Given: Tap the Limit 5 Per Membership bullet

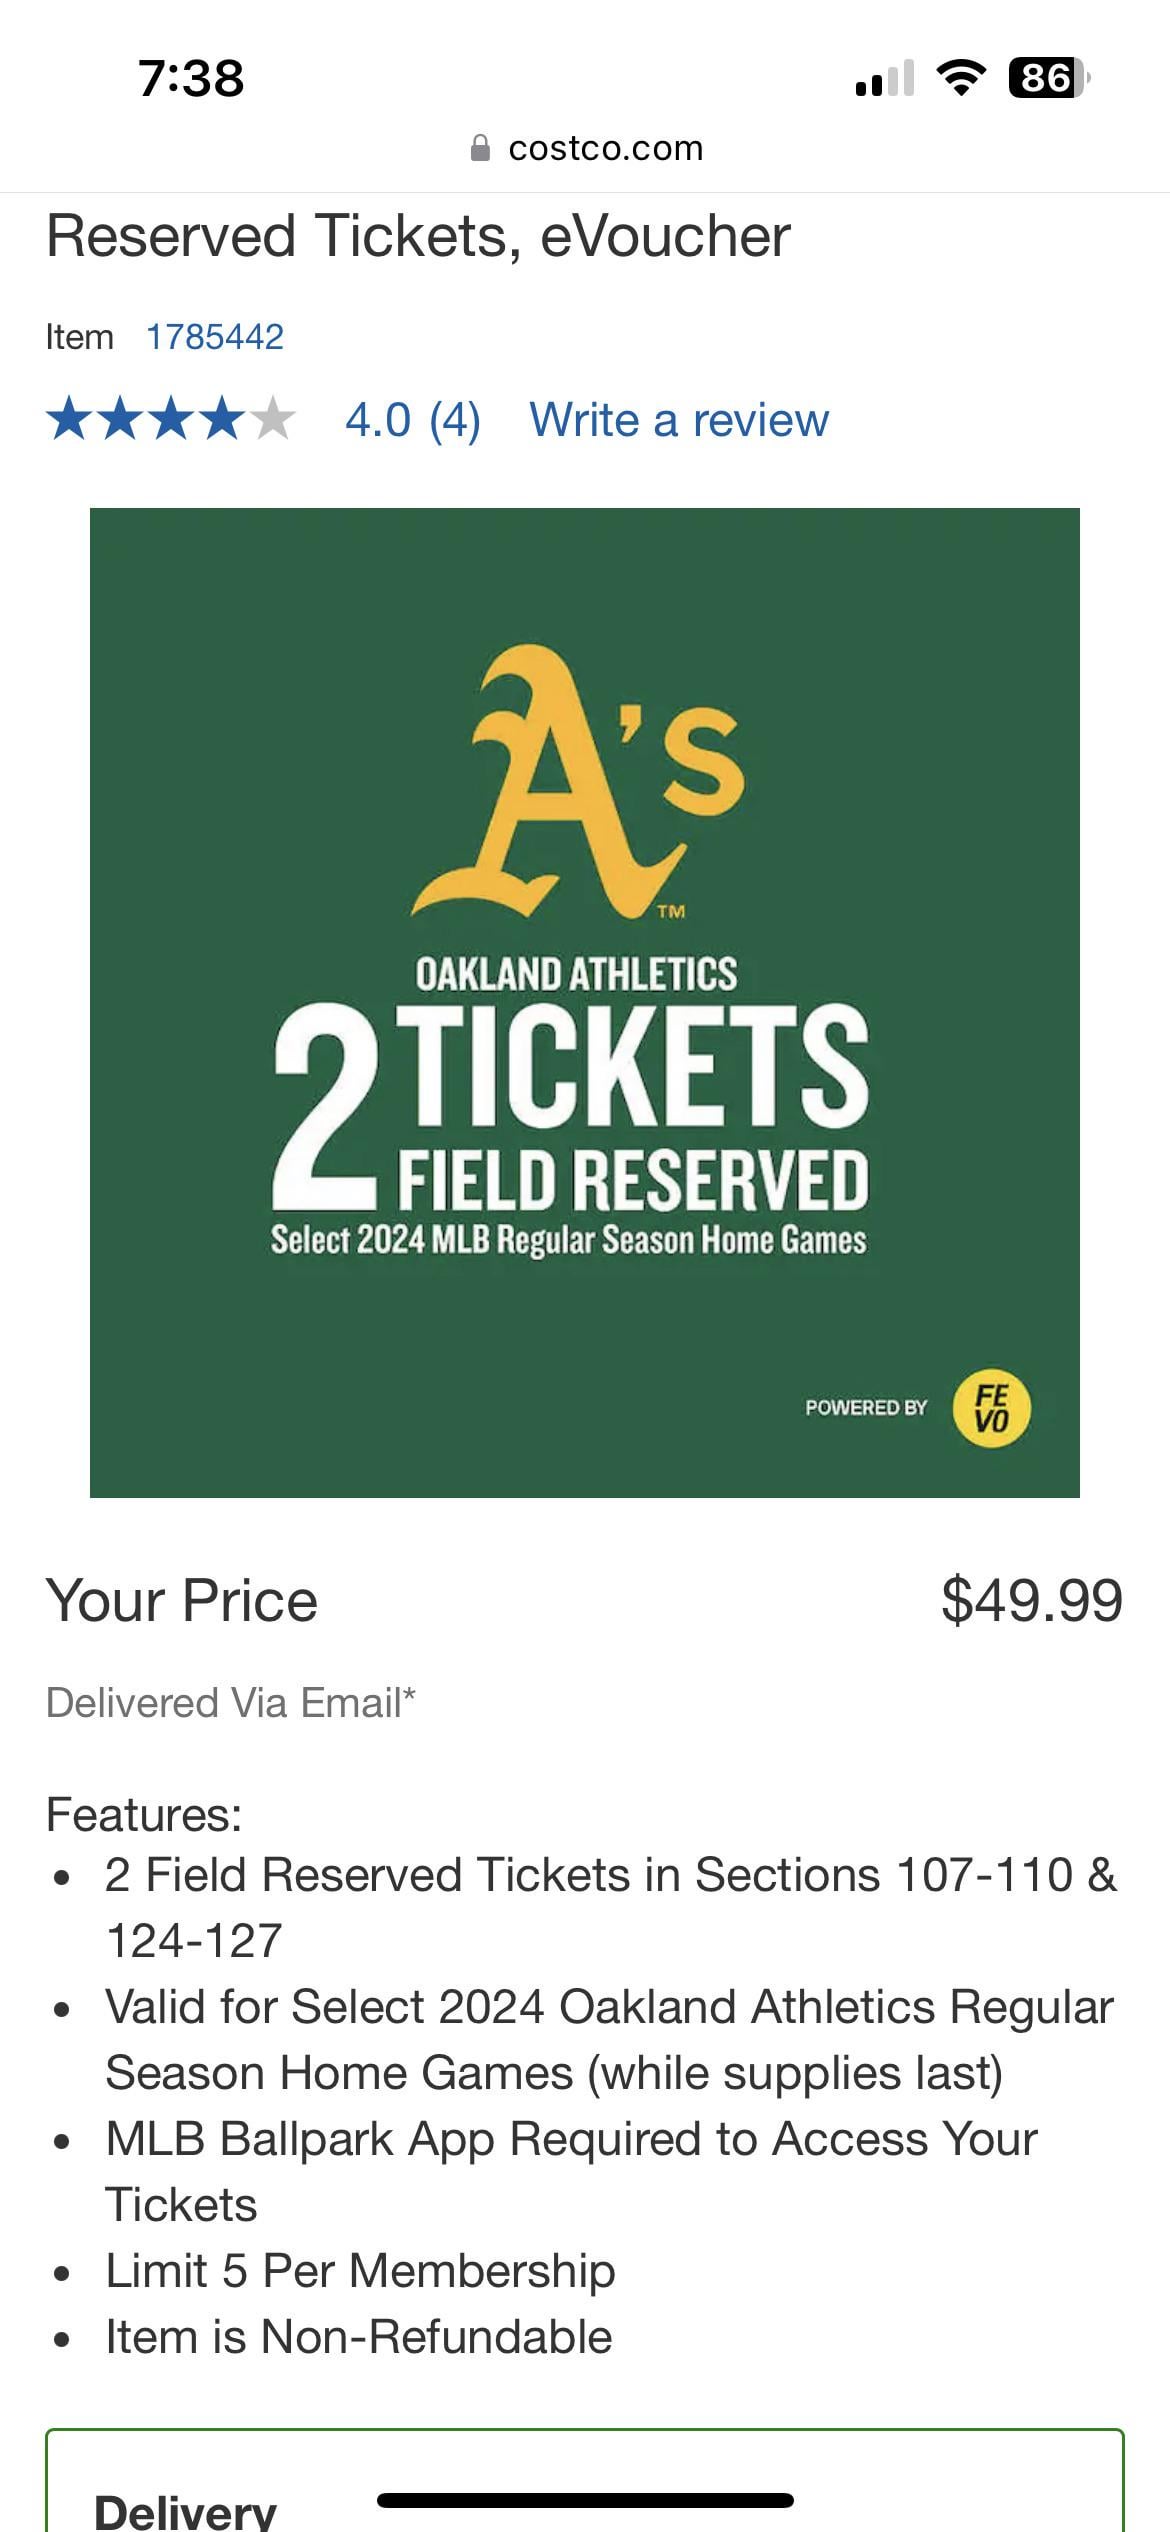Looking at the screenshot, I should coord(360,2270).
